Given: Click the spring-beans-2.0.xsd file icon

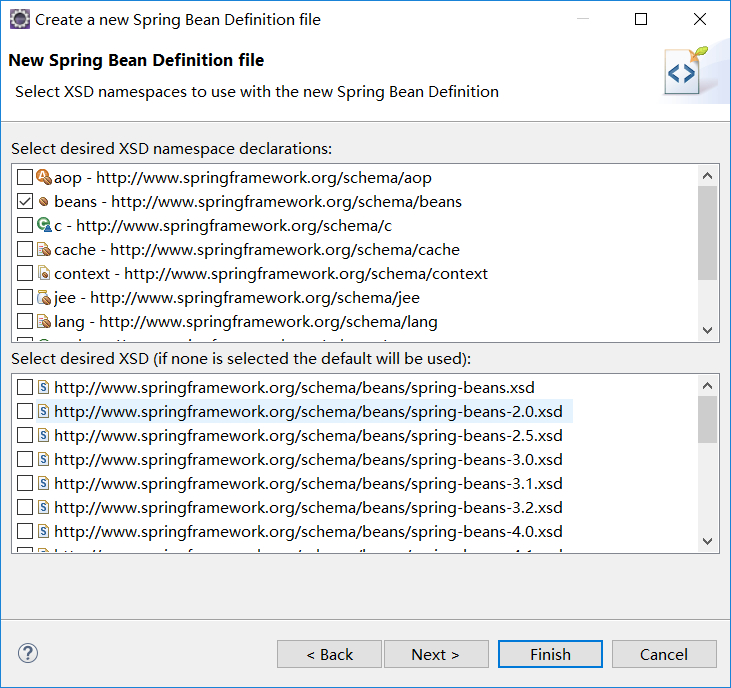Looking at the screenshot, I should click(x=43, y=411).
